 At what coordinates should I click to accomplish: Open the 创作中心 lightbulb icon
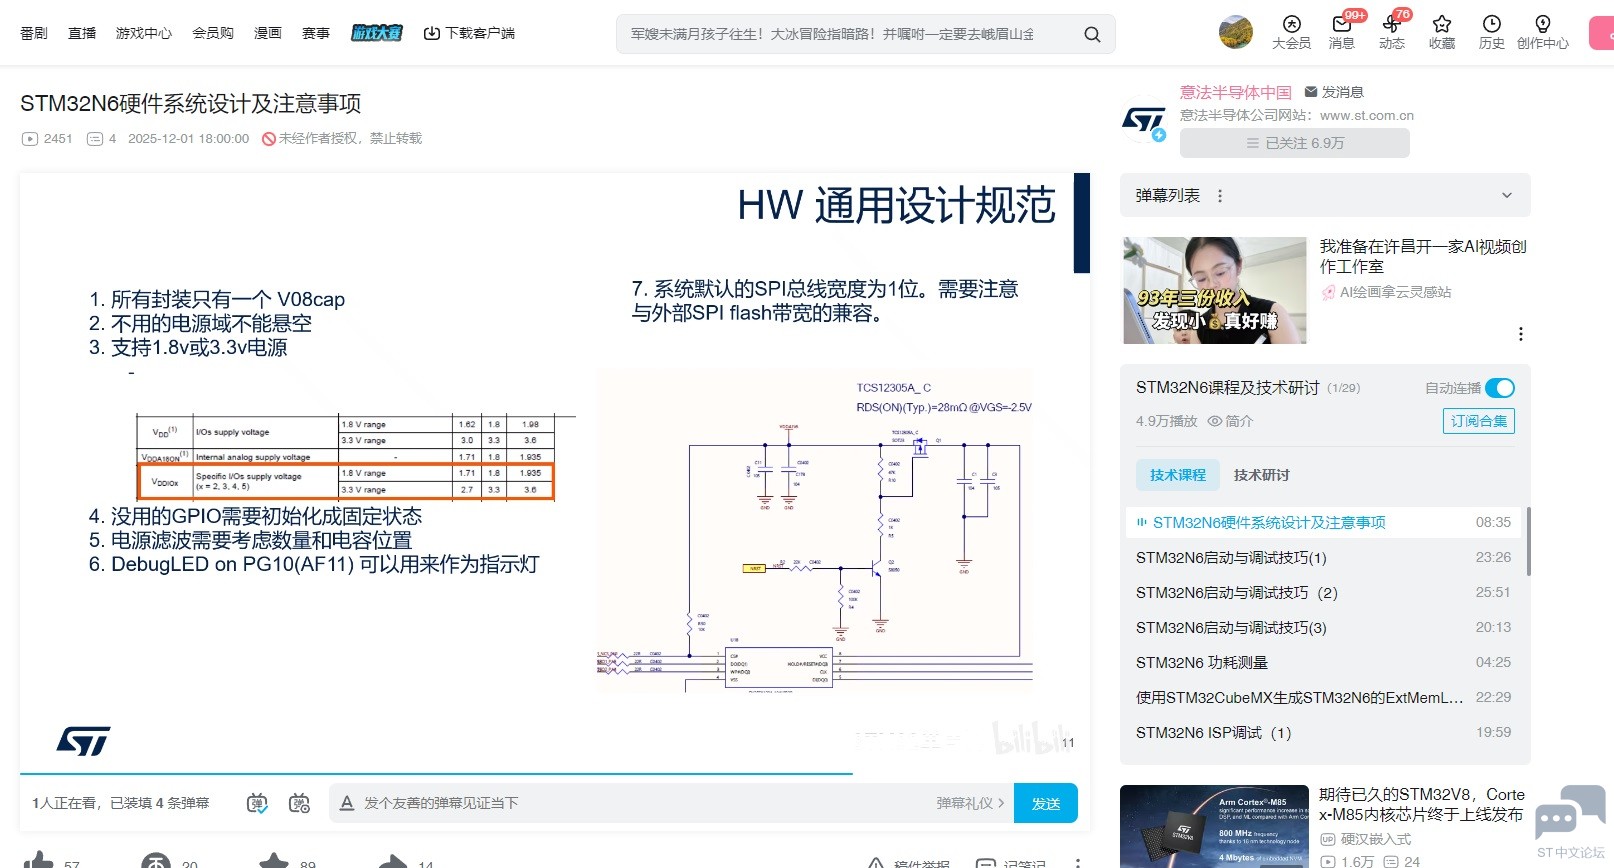point(1542,25)
